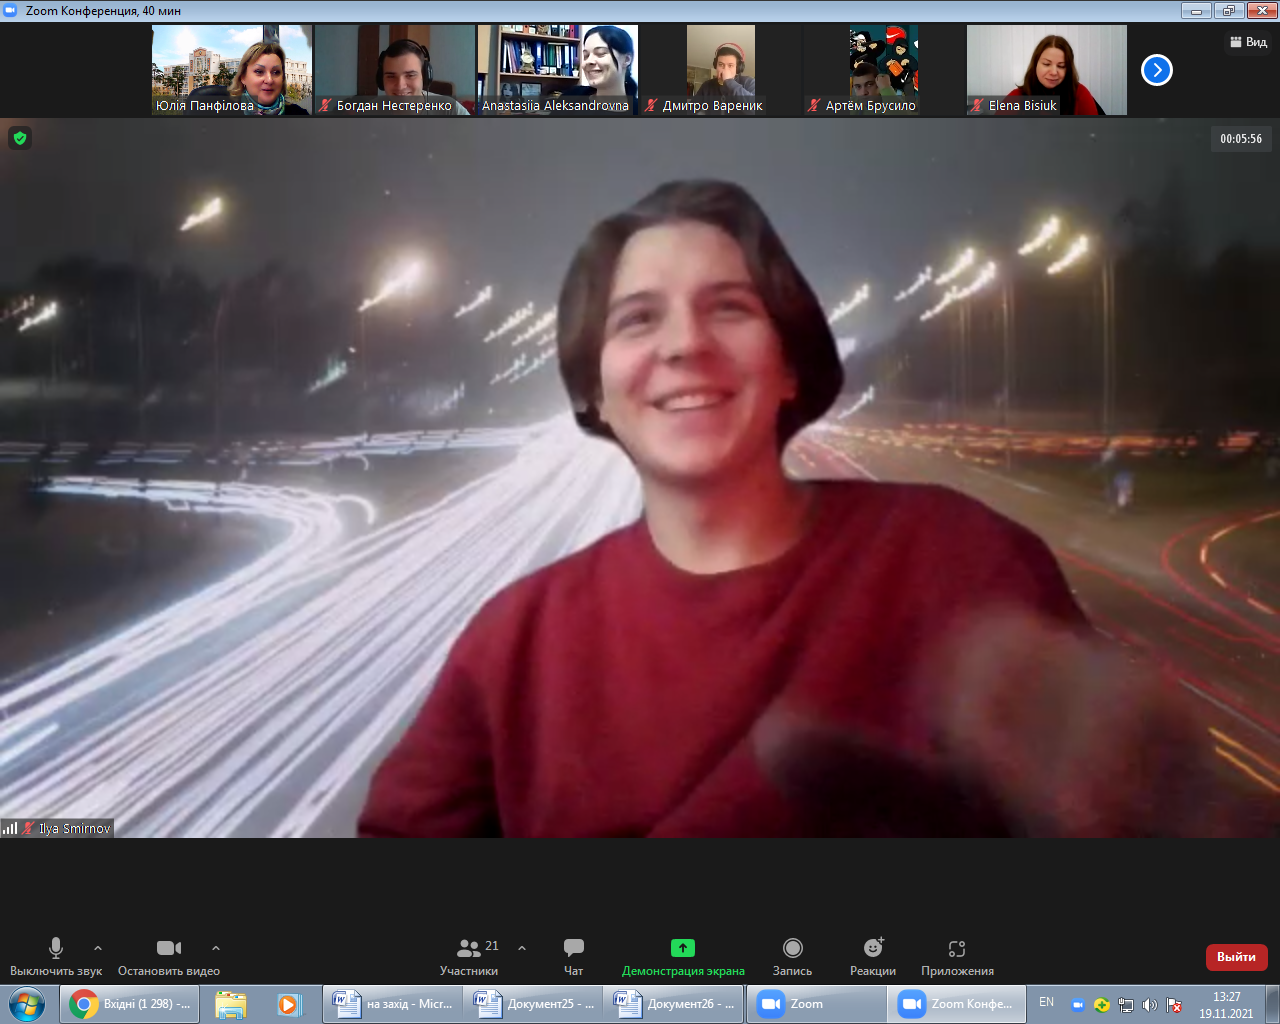
Task: Select Elena Bisiuk video thumbnail
Action: point(1047,70)
